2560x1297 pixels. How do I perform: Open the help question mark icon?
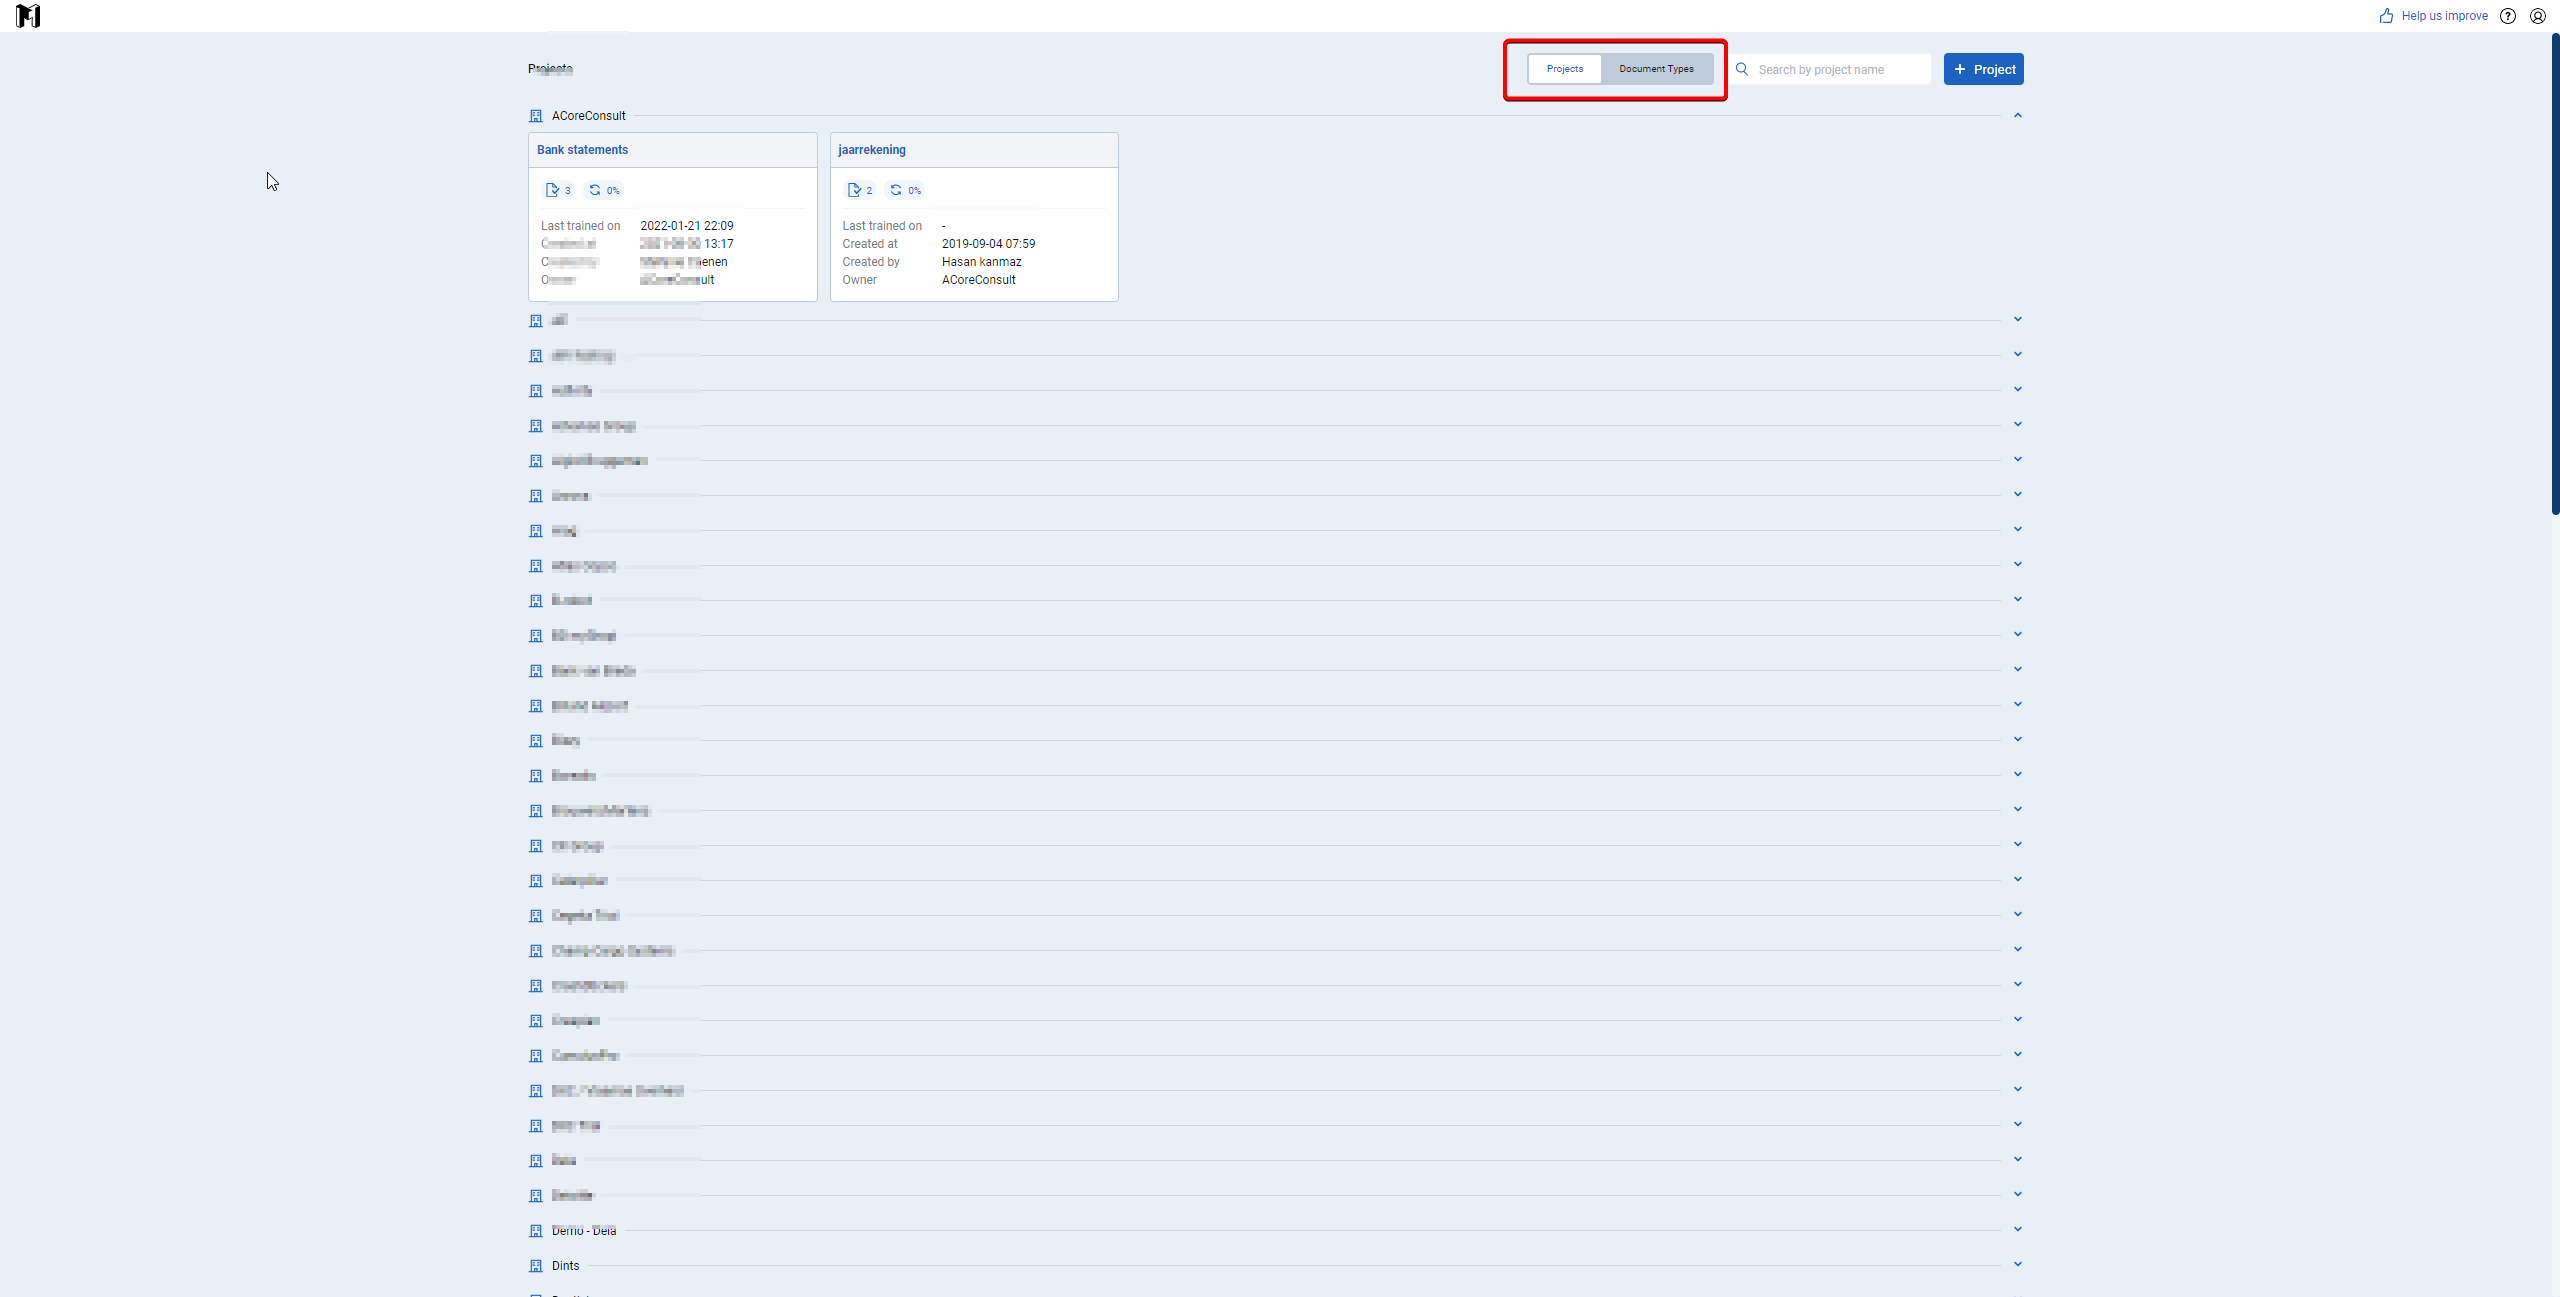pyautogui.click(x=2508, y=16)
